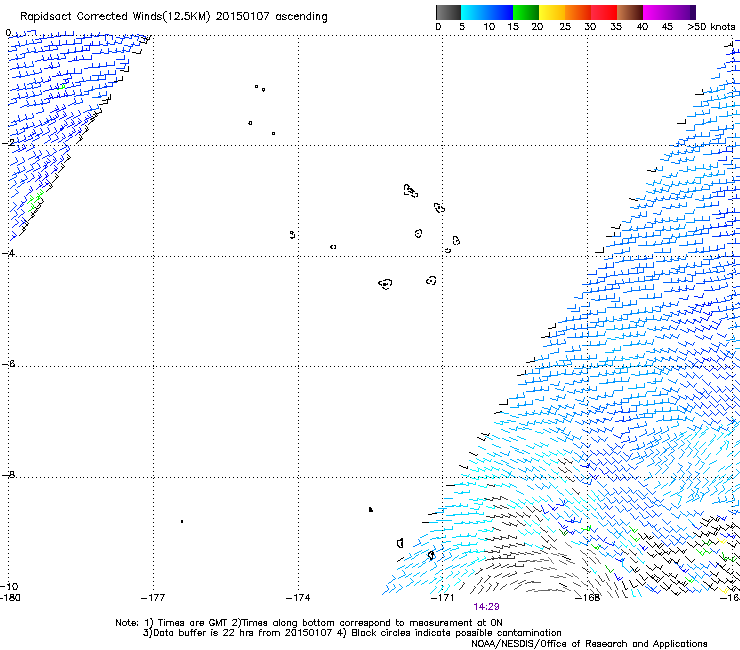Click the '-174' longitude axis label

[x=298, y=598]
